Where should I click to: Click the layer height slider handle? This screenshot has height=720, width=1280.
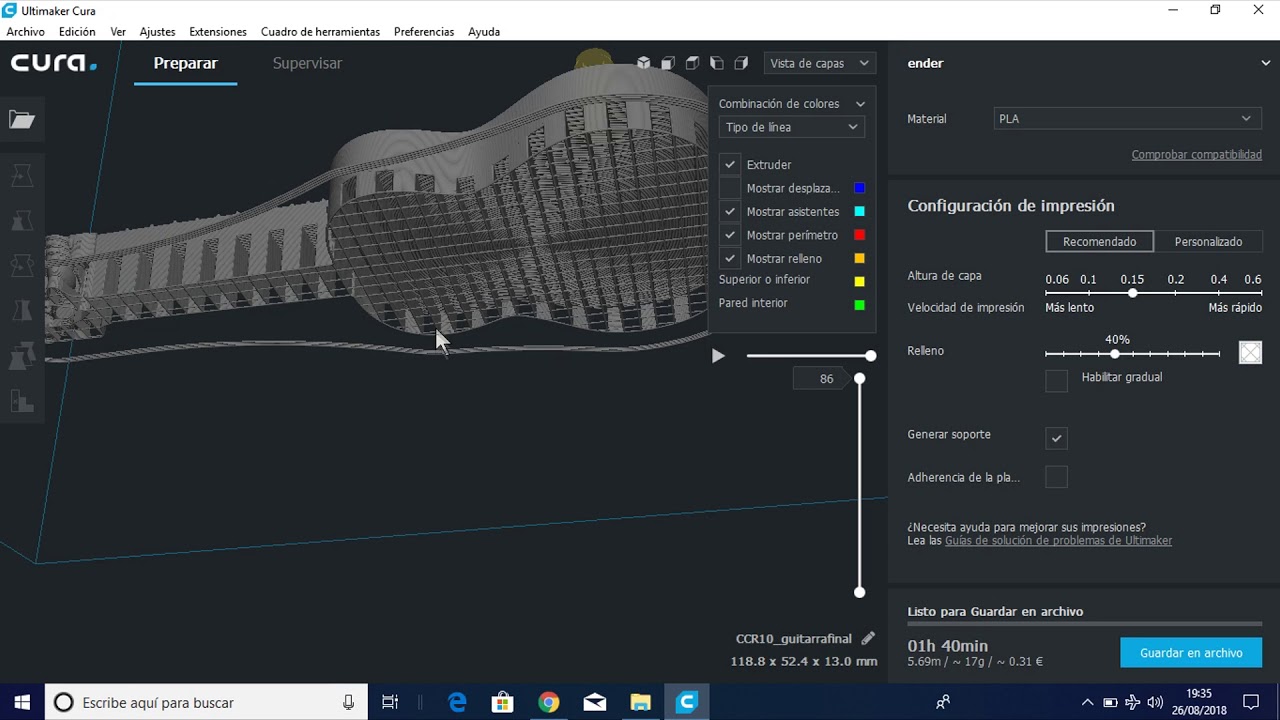click(x=1132, y=294)
